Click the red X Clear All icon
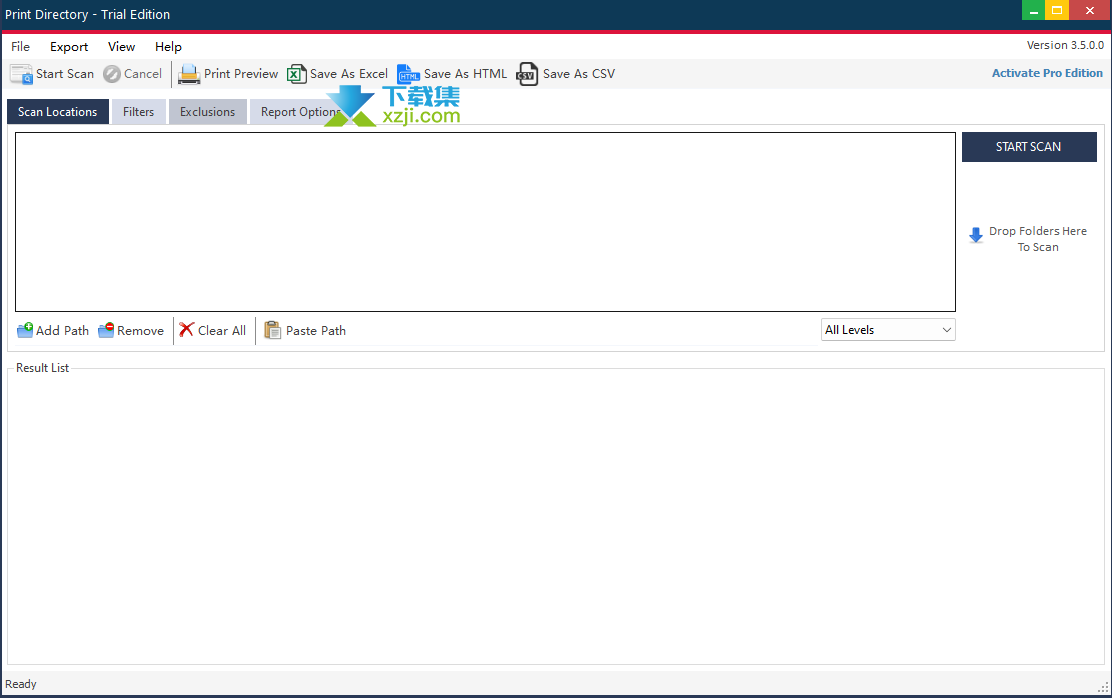Viewport: 1112px width, 698px height. [x=187, y=330]
